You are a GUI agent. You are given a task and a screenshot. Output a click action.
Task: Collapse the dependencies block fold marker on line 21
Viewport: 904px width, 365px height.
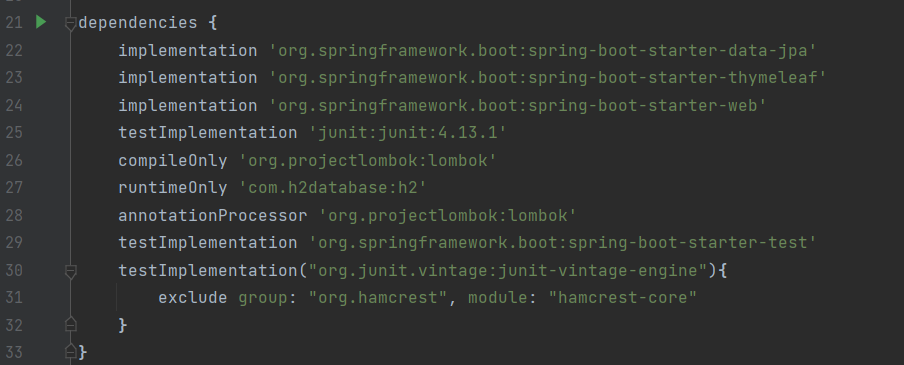coord(70,24)
